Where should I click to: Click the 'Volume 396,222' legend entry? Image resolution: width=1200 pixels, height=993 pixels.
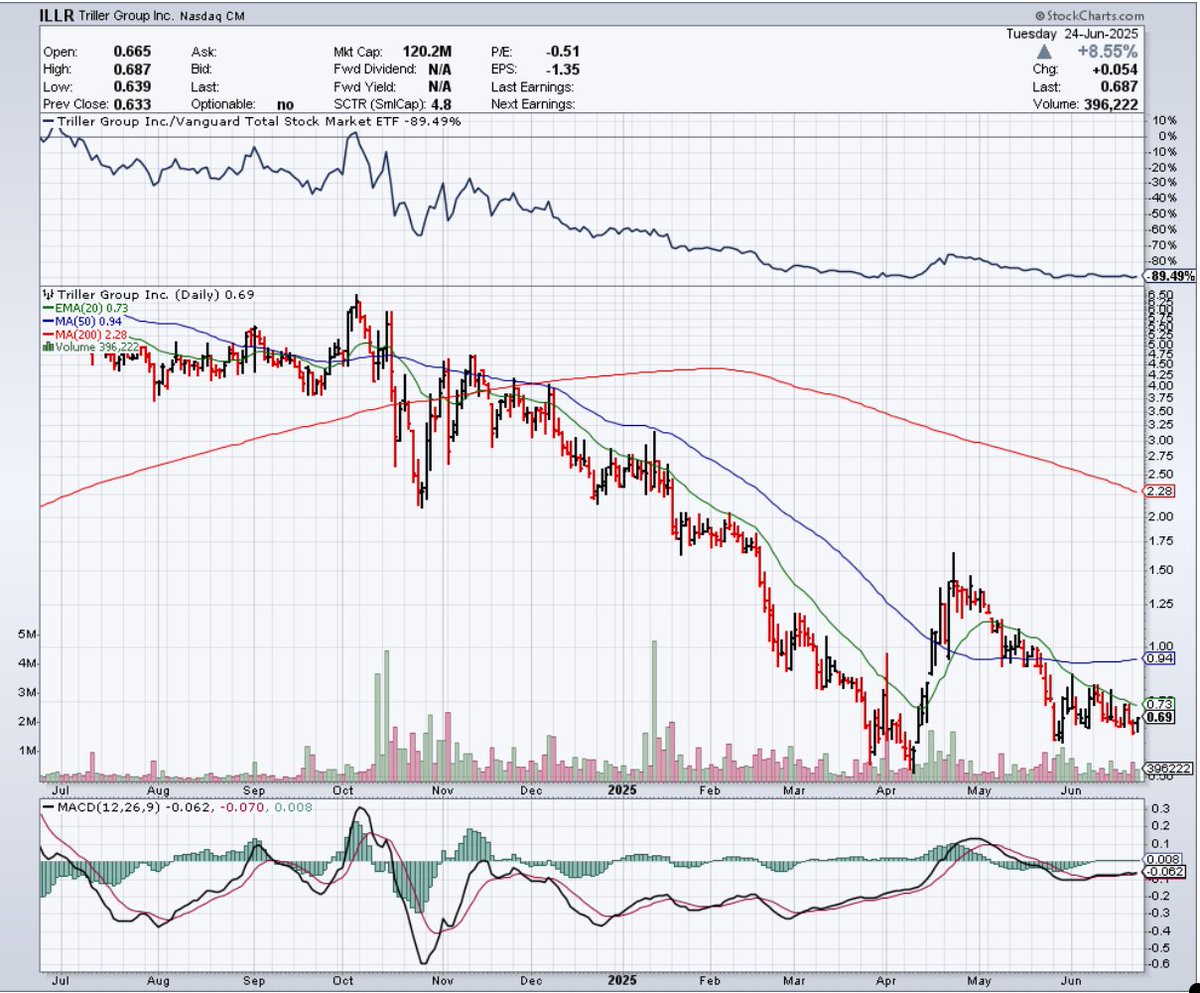click(x=95, y=347)
